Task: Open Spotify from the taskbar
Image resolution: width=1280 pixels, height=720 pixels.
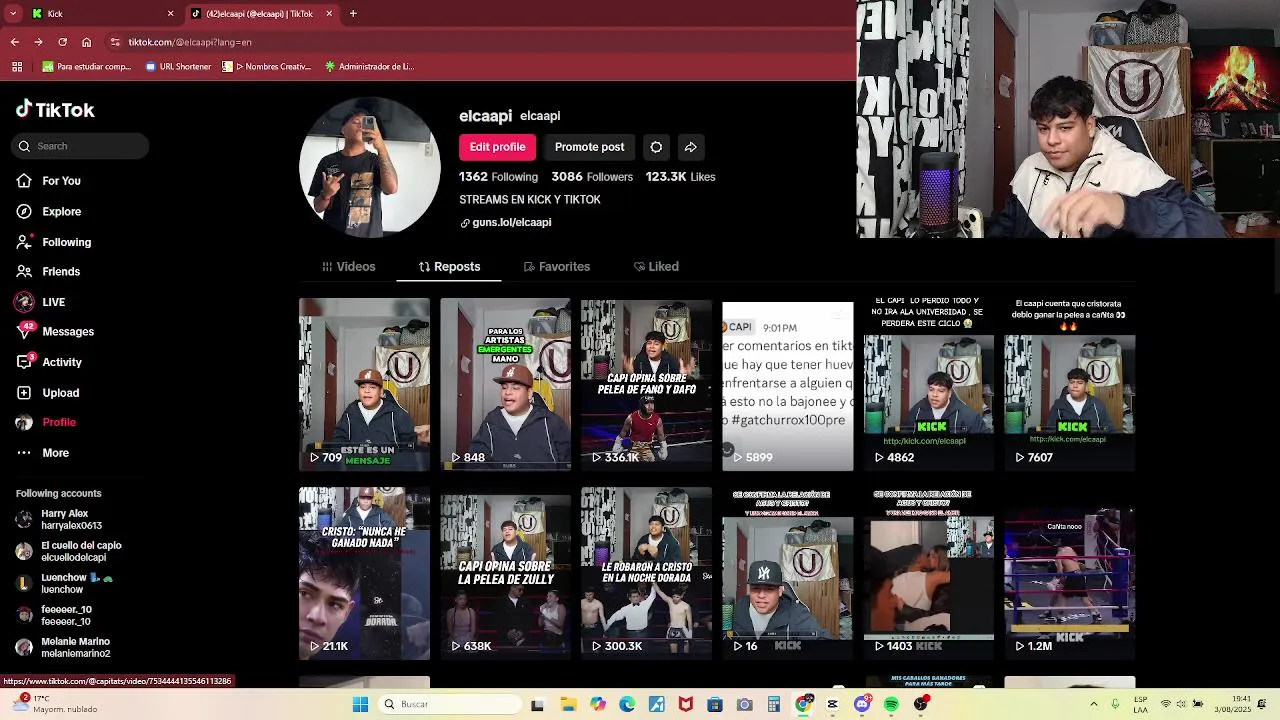Action: (891, 705)
